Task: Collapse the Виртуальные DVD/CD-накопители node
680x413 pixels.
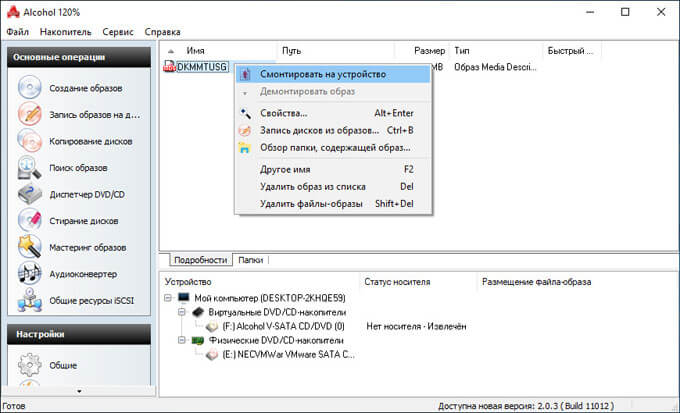Action: point(182,312)
